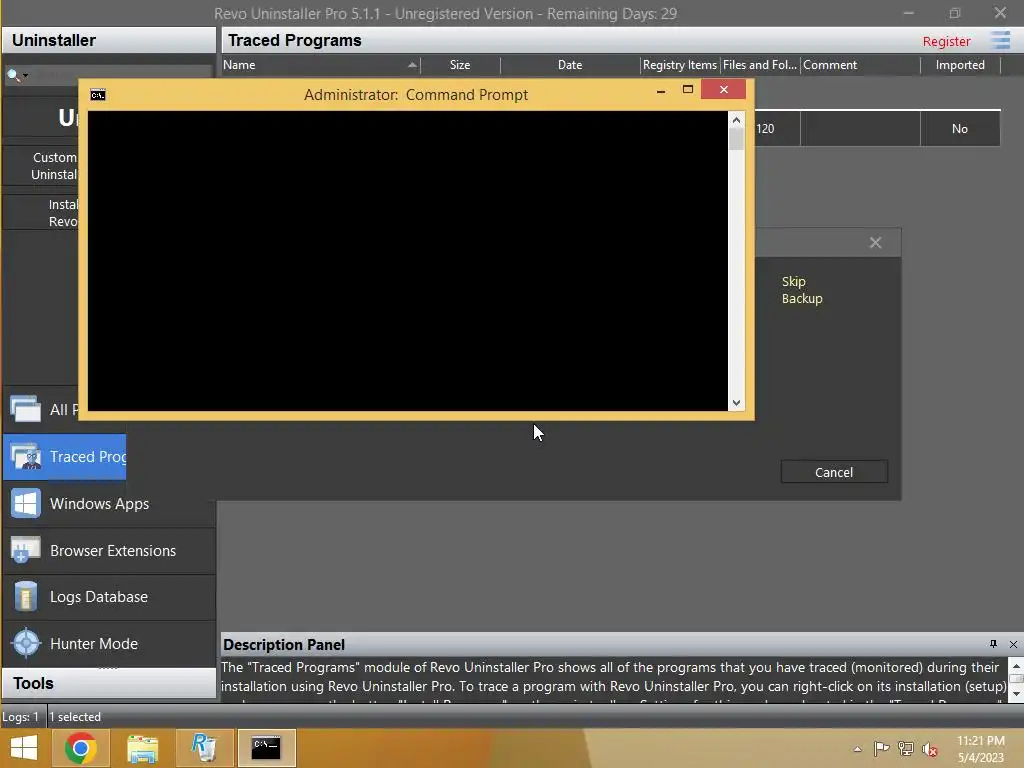Click Command Prompt scrollbar thumb
The height and width of the screenshot is (768, 1024).
tap(736, 139)
